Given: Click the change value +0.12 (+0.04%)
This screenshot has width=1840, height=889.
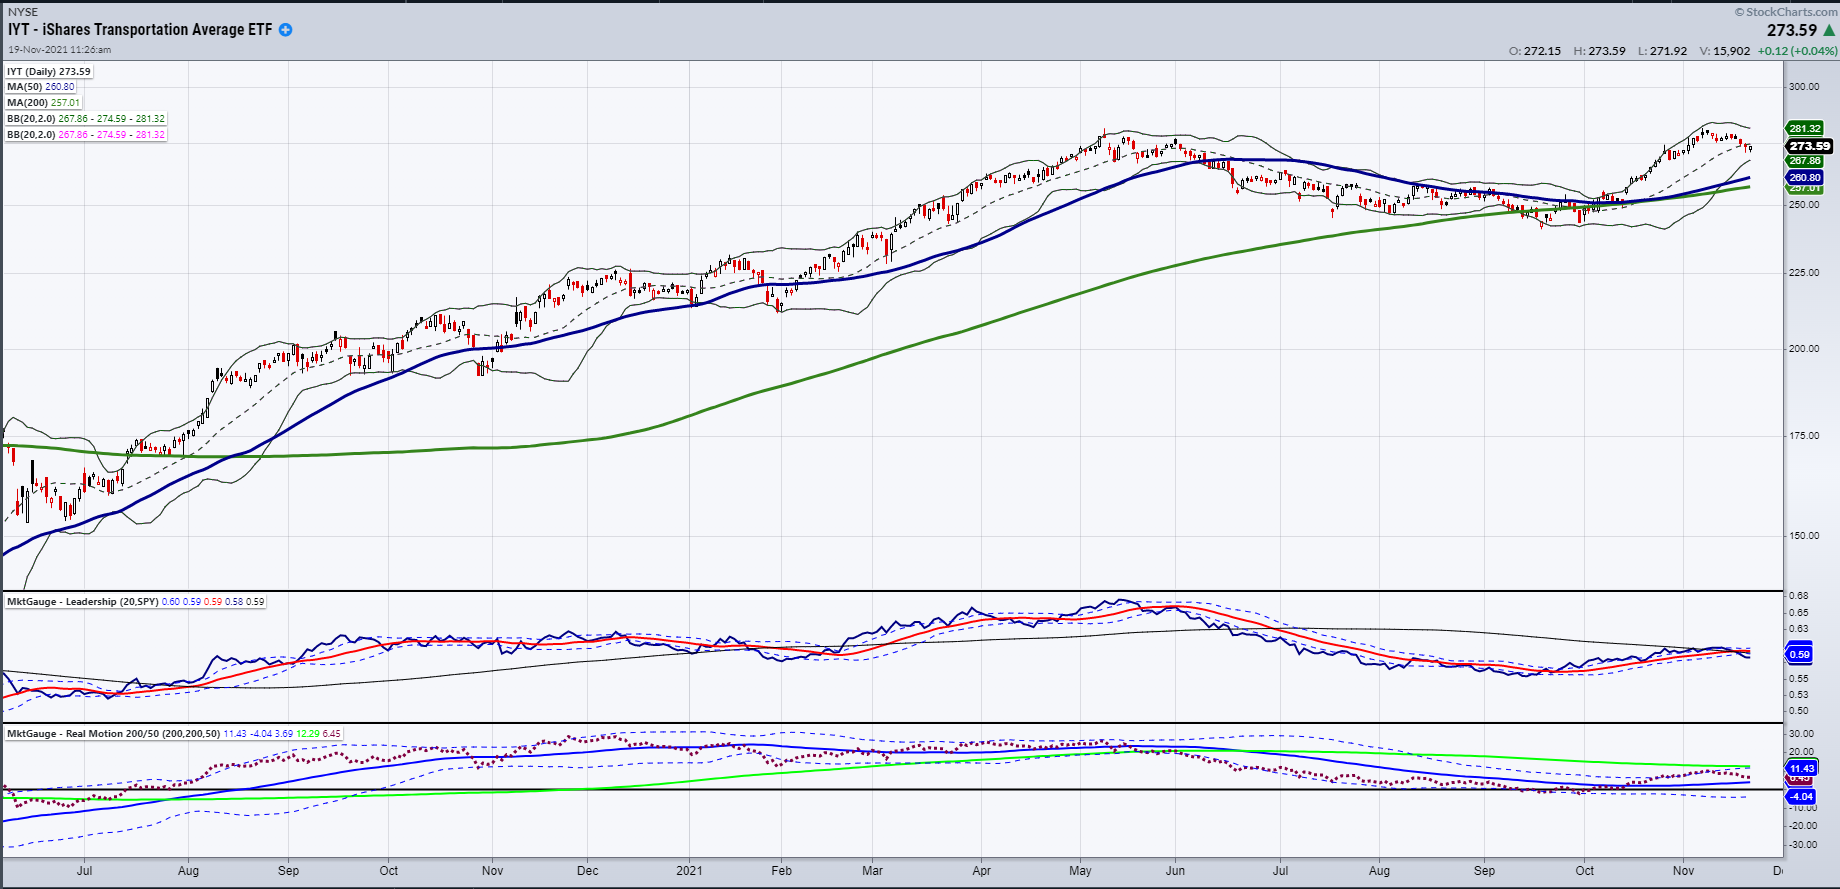Looking at the screenshot, I should [x=1798, y=51].
